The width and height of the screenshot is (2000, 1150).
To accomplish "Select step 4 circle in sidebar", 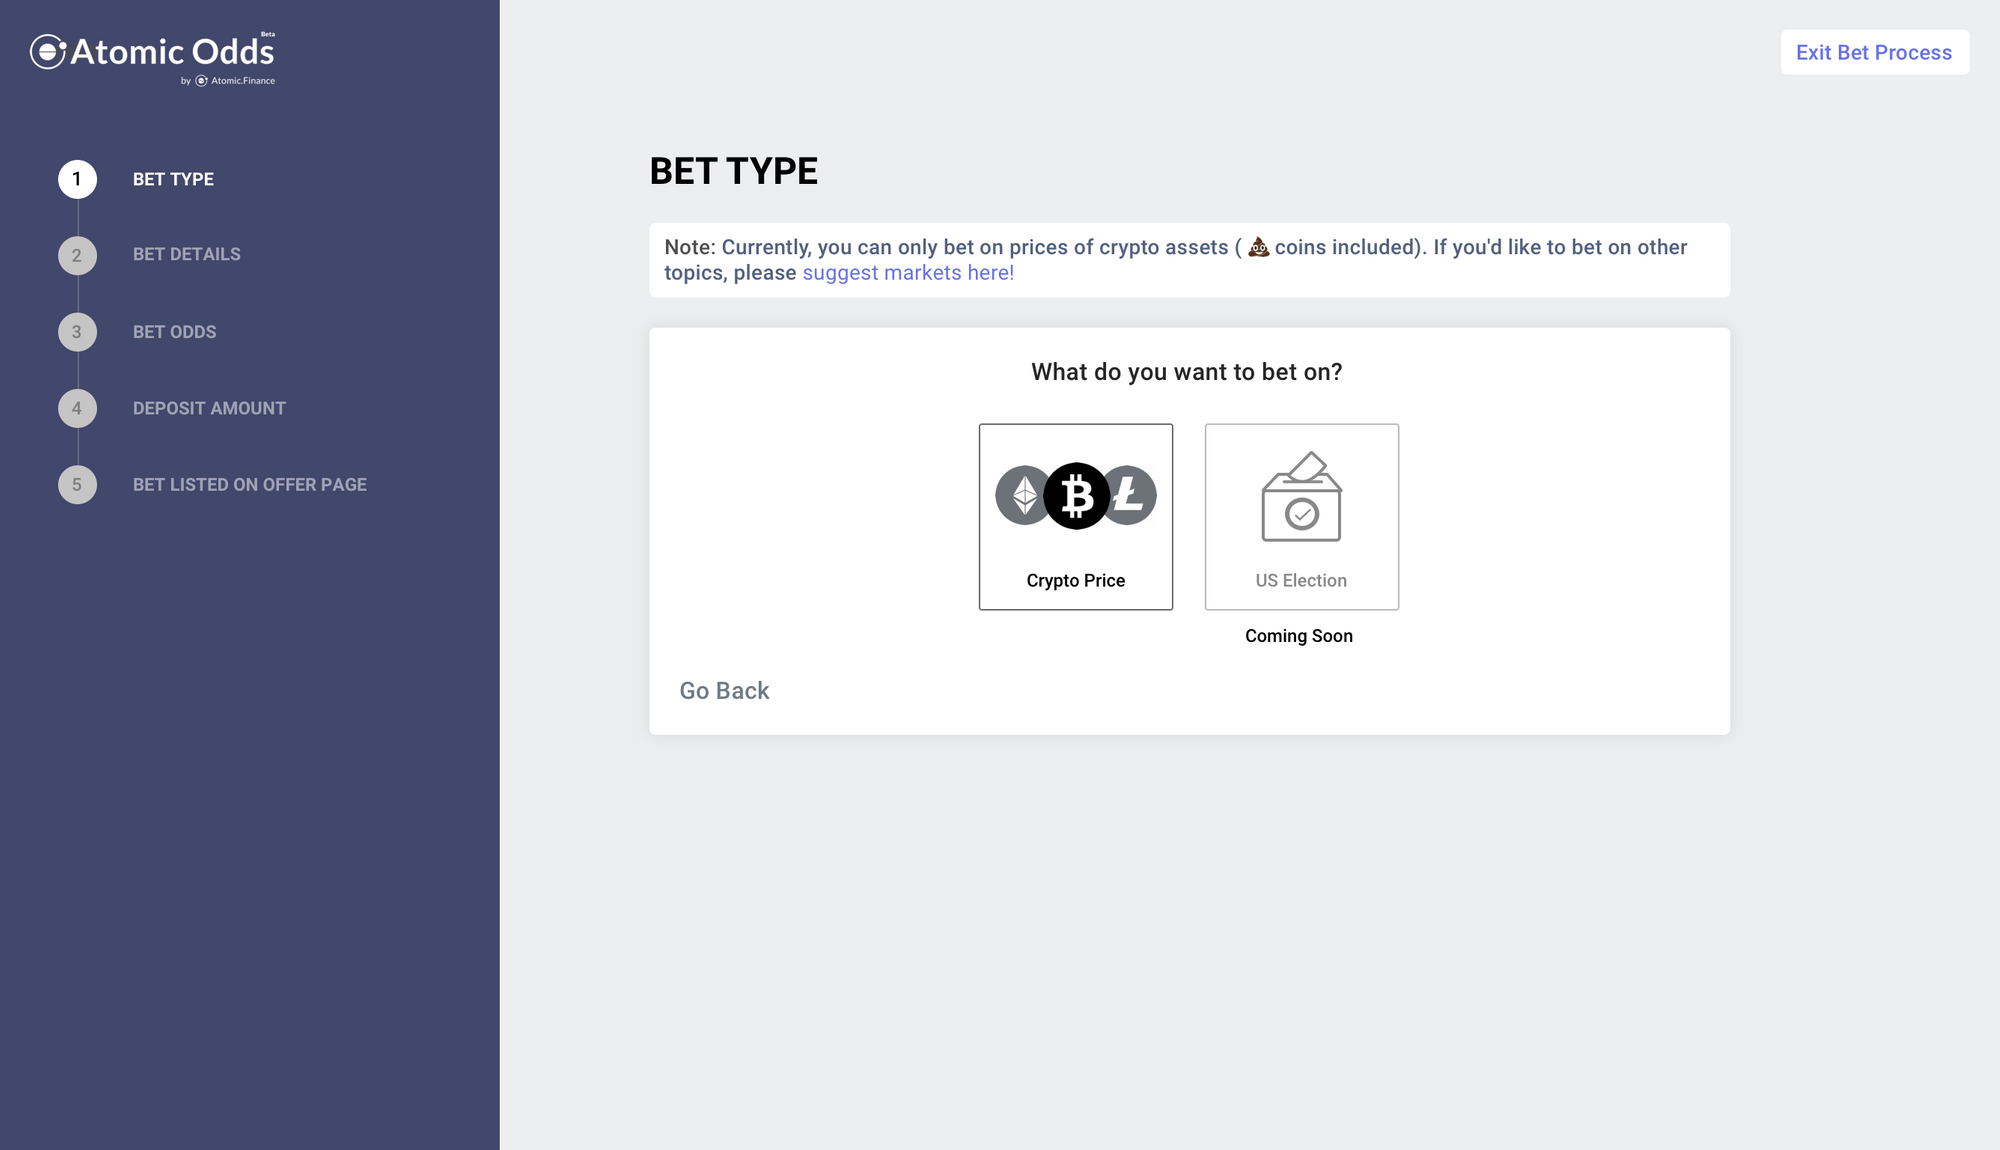I will 77,408.
